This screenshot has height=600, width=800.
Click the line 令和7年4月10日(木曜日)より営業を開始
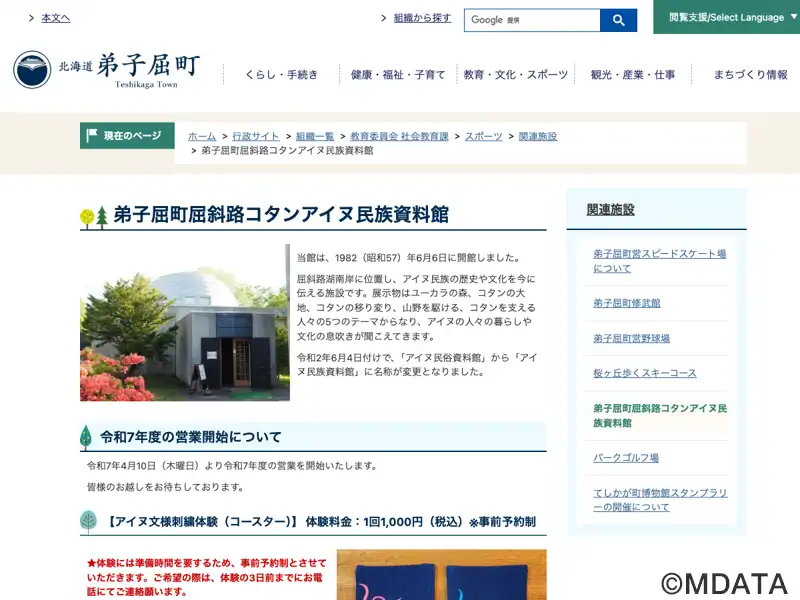pos(232,466)
